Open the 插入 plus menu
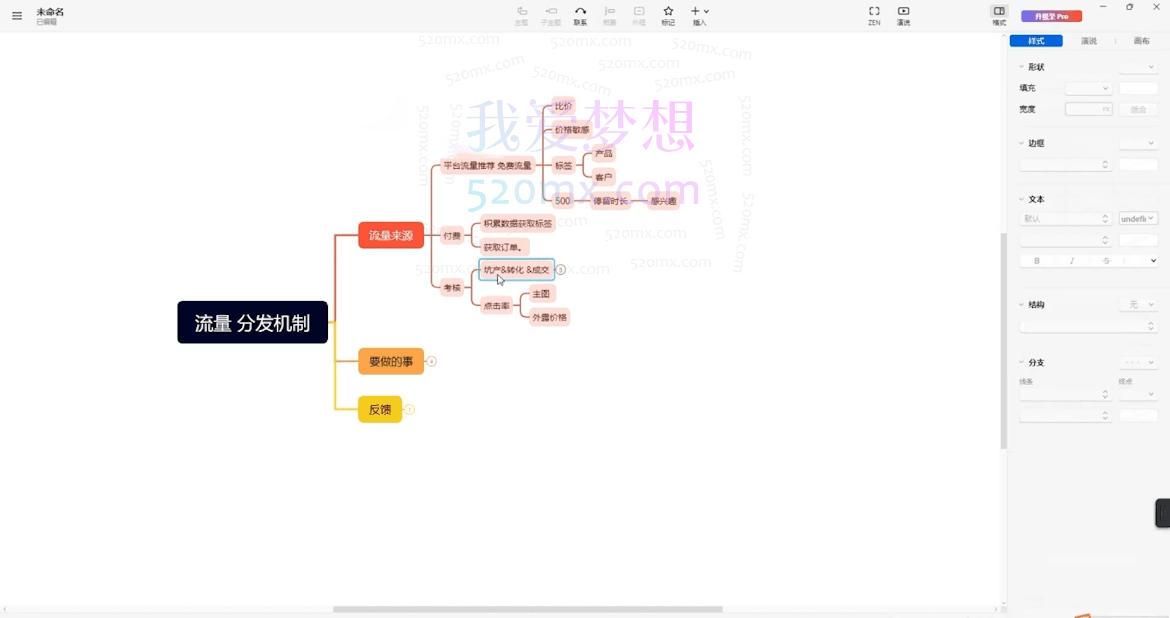This screenshot has width=1170, height=618. (x=699, y=15)
